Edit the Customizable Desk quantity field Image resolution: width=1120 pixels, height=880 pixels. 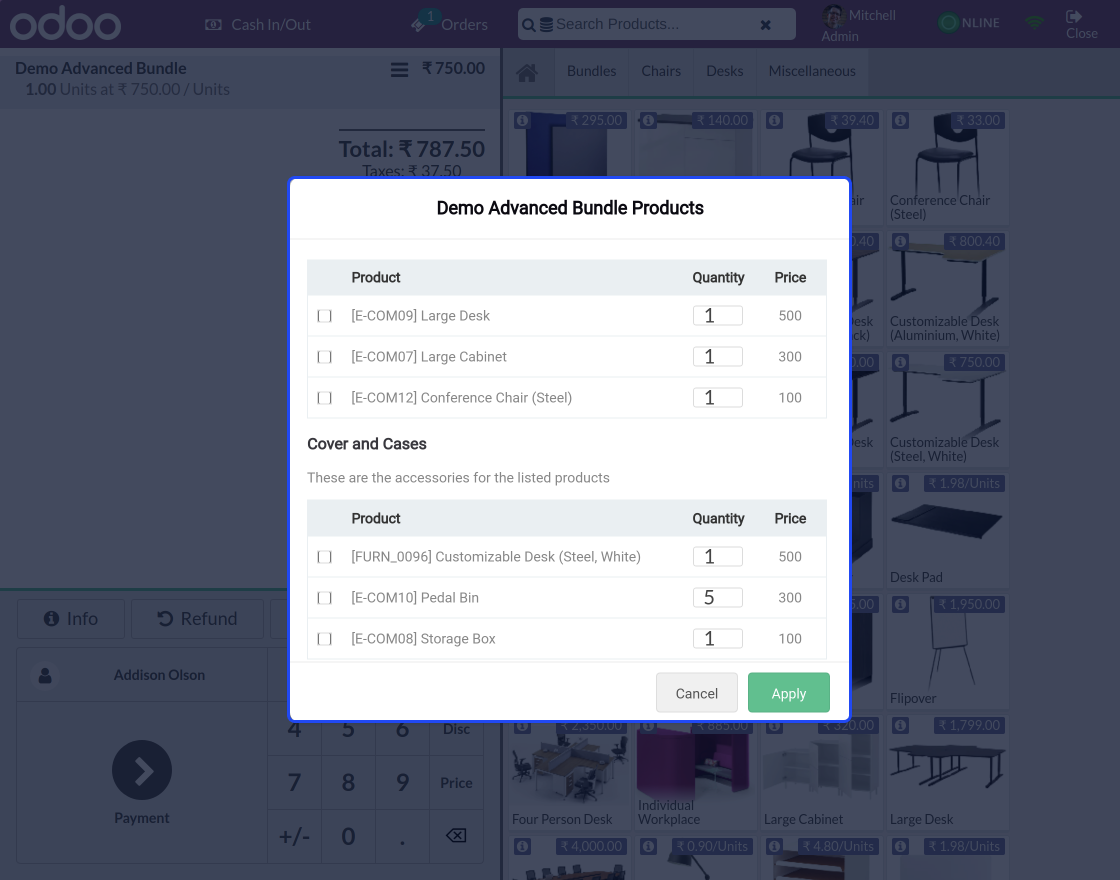(718, 556)
